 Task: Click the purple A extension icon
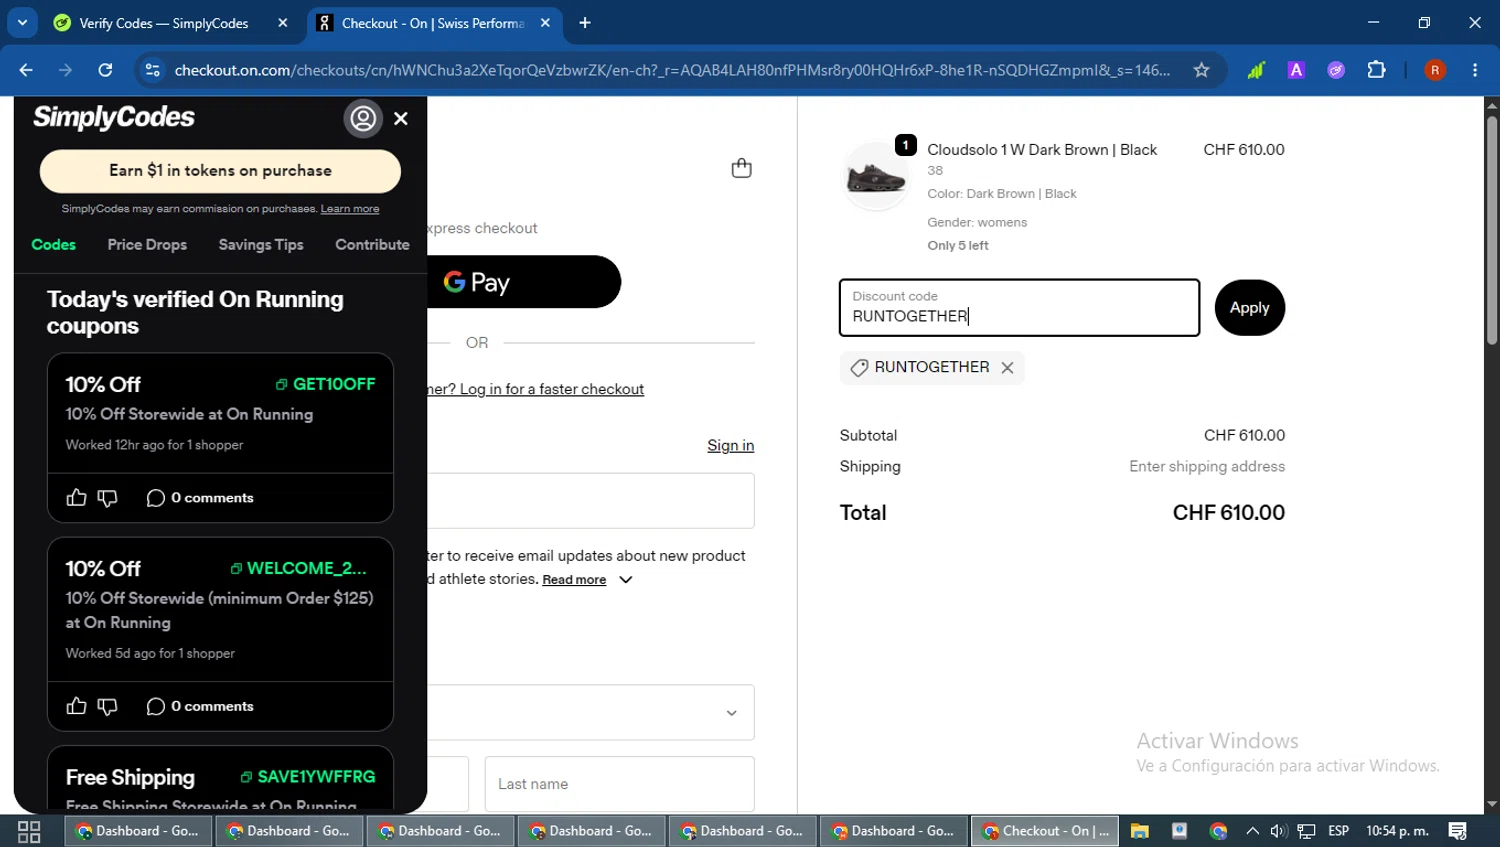1296,70
